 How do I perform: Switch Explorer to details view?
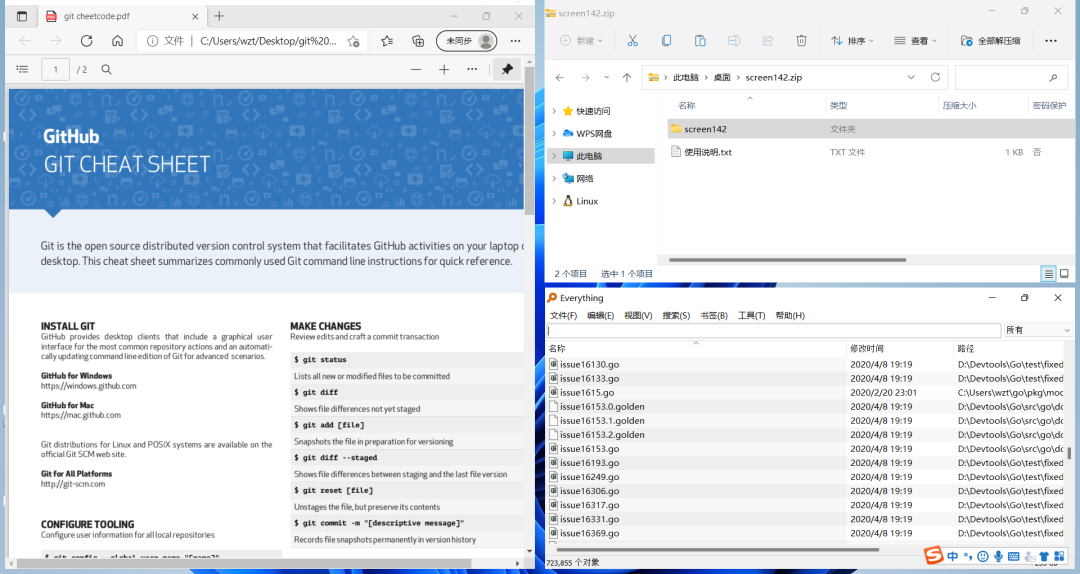1048,274
